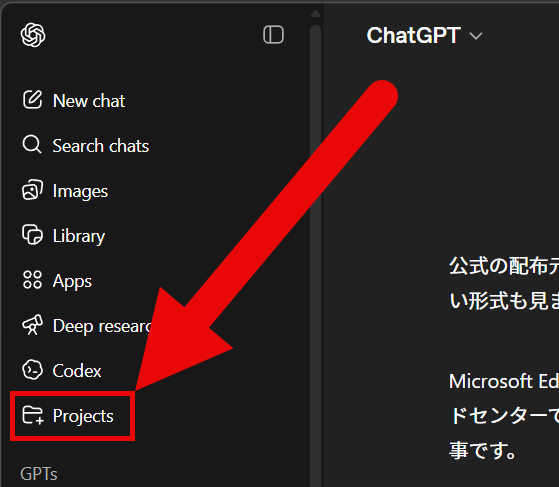Click the Library icon
Image resolution: width=559 pixels, height=487 pixels.
coord(32,235)
